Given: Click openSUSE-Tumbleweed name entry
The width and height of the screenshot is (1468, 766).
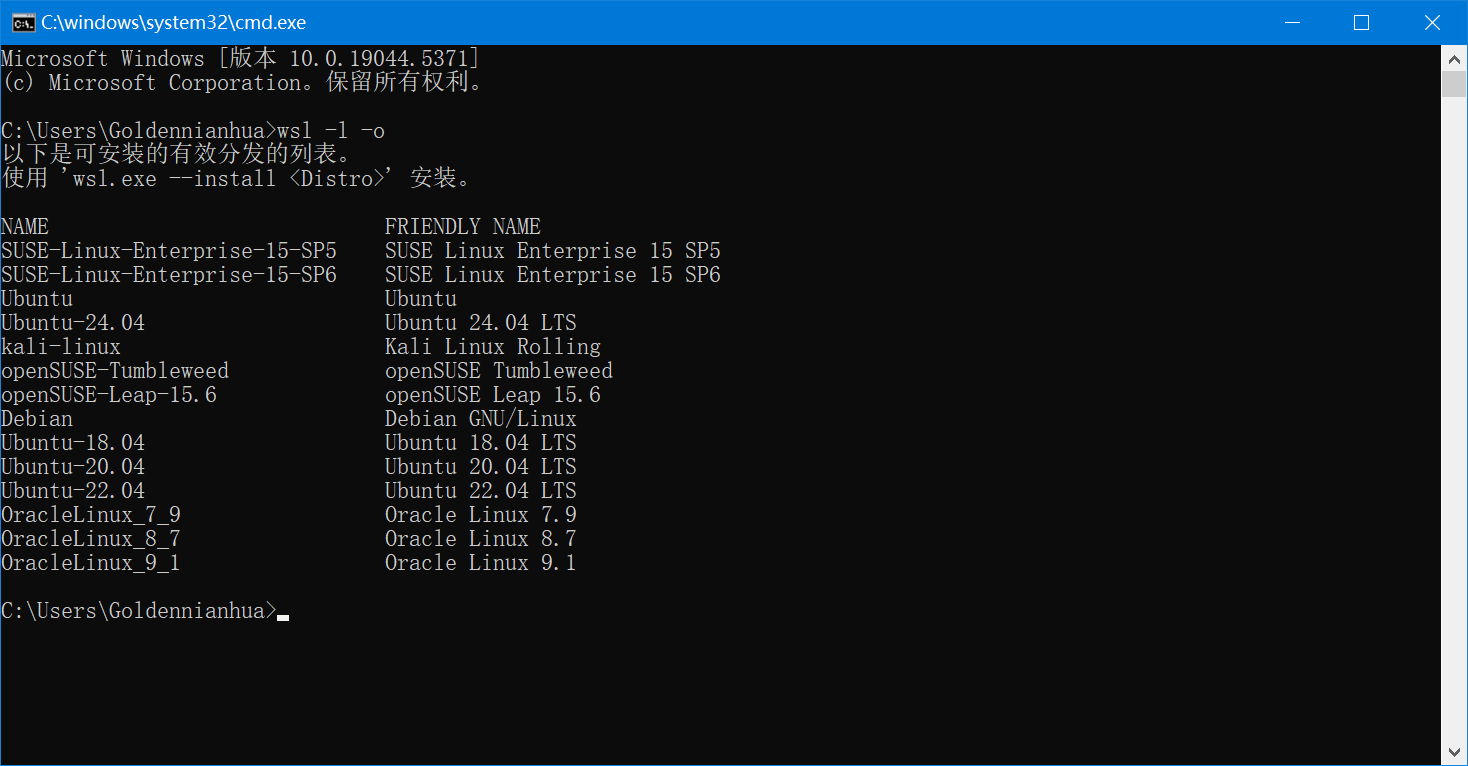Looking at the screenshot, I should 115,371.
